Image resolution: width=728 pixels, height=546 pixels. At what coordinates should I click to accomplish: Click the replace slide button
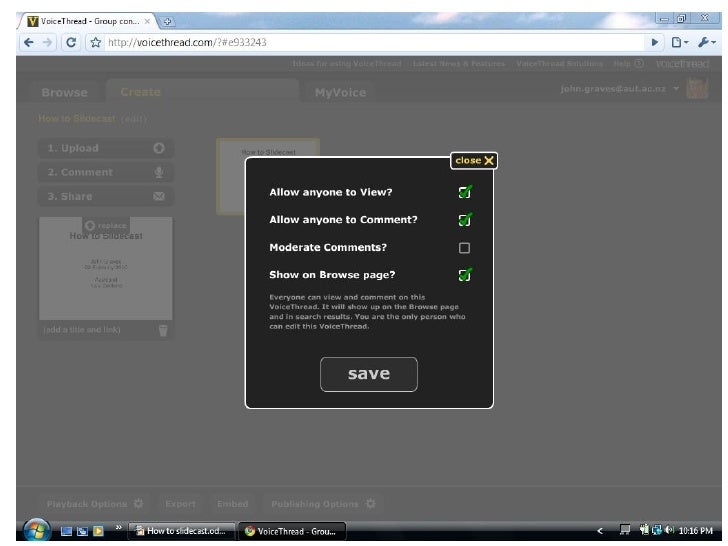pos(106,226)
